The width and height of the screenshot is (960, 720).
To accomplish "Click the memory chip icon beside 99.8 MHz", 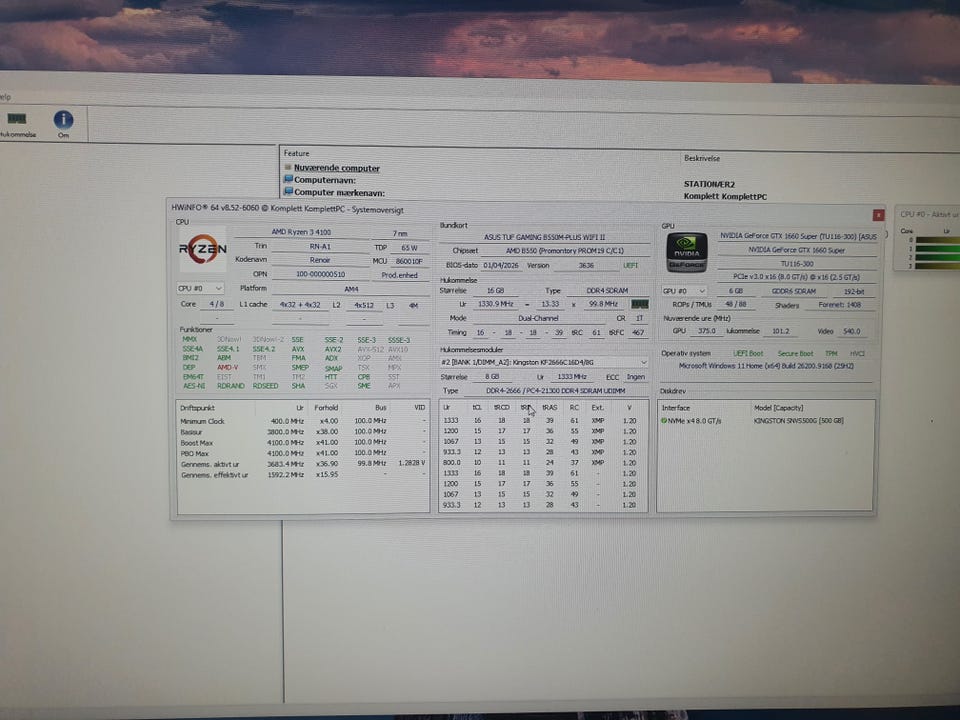I will coord(640,304).
